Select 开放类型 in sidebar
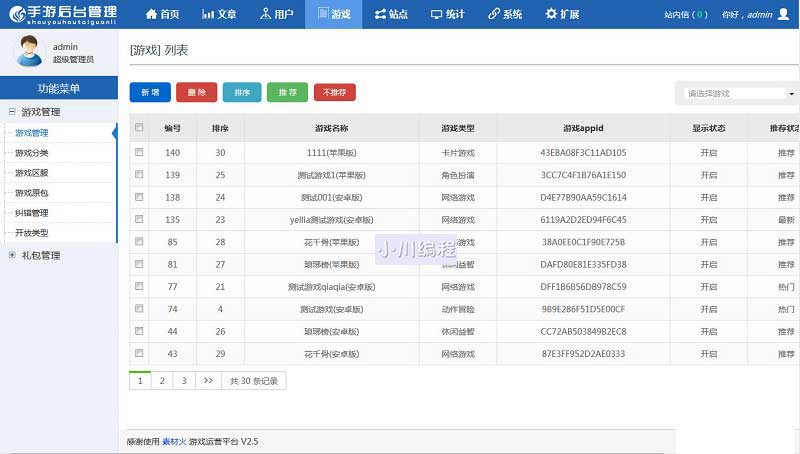Screen dimensions: 800x454 tap(32, 233)
